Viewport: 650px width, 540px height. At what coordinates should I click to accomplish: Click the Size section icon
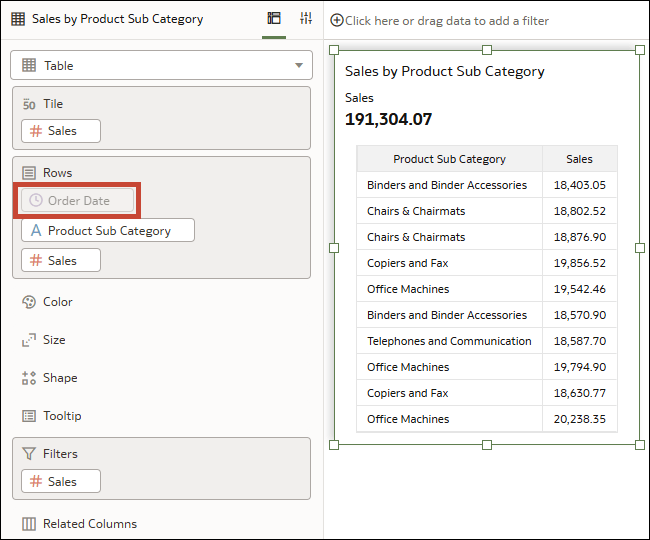pyautogui.click(x=29, y=340)
